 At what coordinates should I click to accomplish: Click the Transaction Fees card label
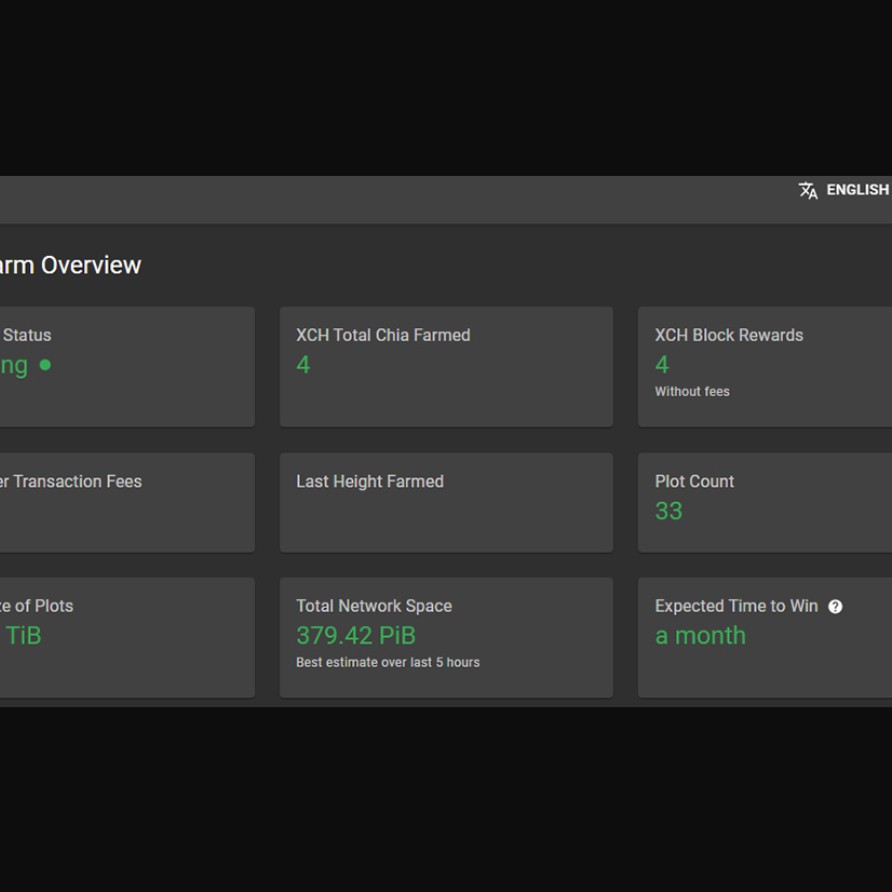71,482
